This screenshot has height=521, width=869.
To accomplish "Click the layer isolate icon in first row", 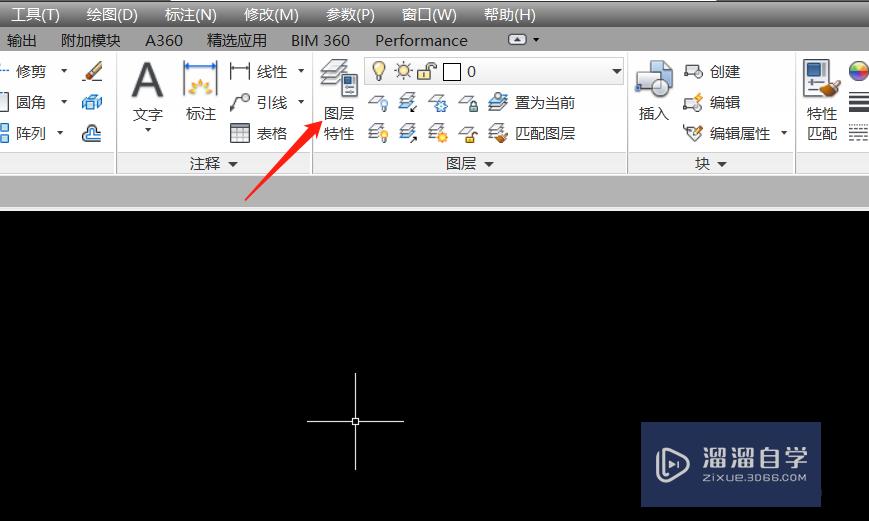I will point(408,102).
